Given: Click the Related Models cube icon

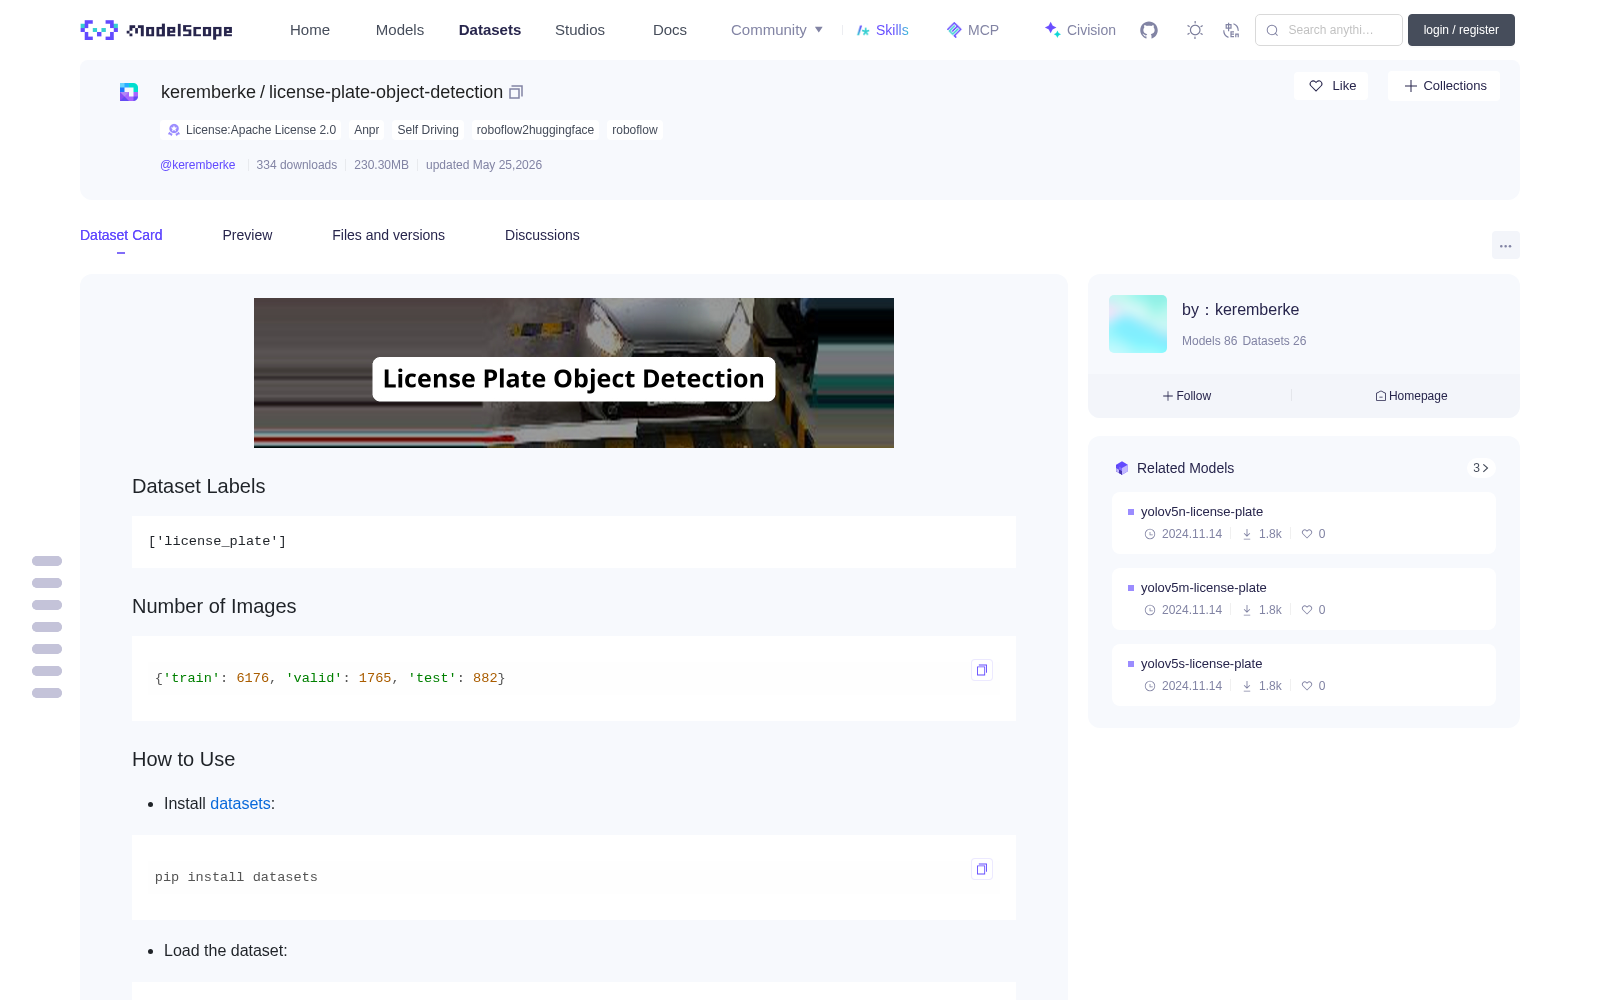Looking at the screenshot, I should (x=1122, y=468).
